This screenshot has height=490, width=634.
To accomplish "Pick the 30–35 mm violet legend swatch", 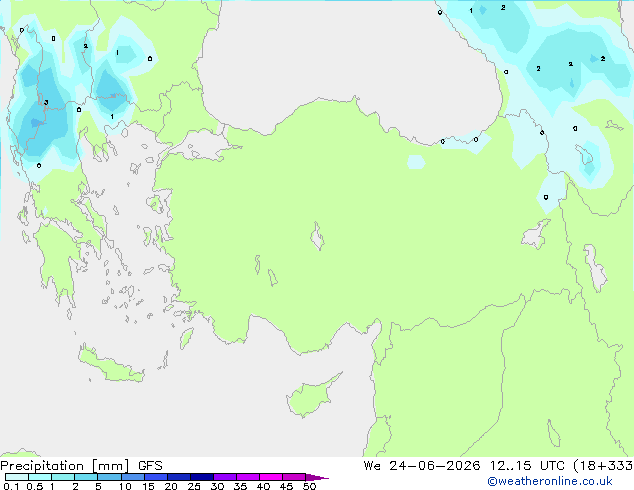I will pyautogui.click(x=225, y=477).
